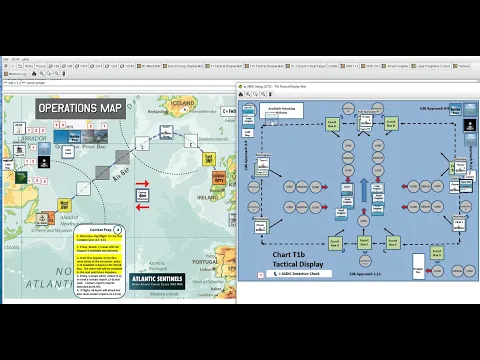Click the Combat Prep instruction card
The width and height of the screenshot is (480, 360).
coord(99,261)
